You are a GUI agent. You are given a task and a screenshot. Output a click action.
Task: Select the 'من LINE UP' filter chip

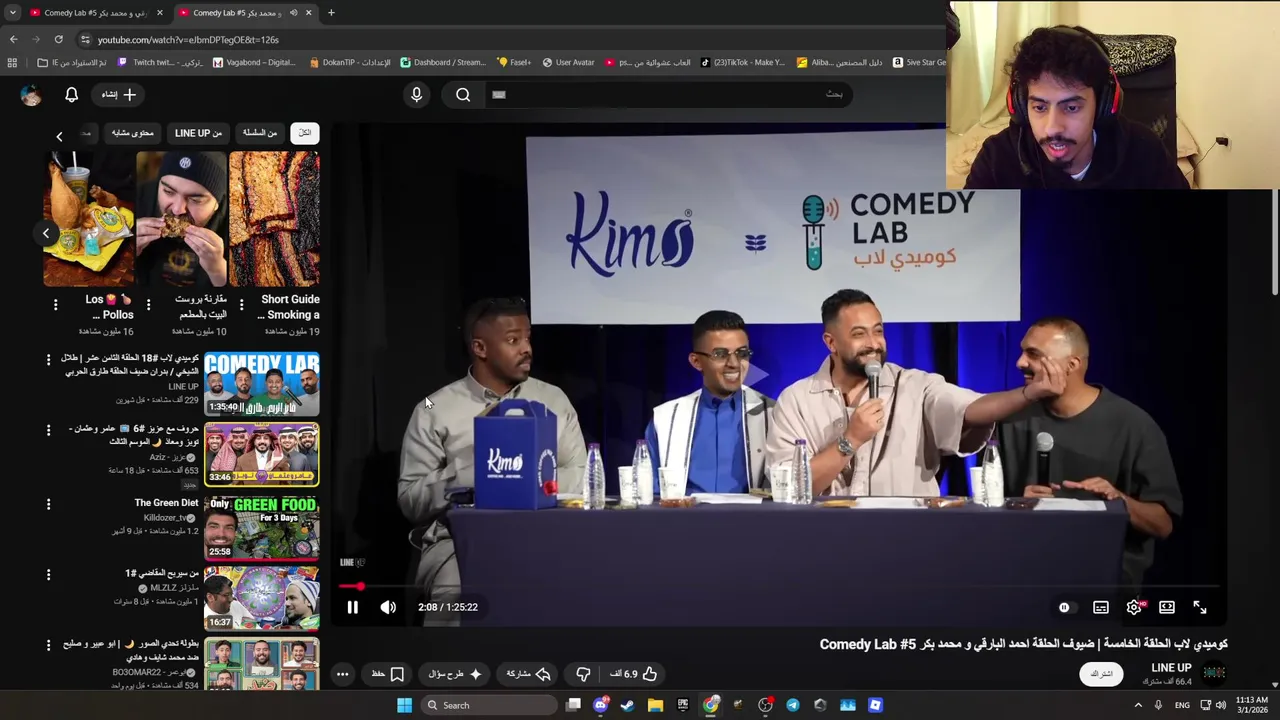198,133
